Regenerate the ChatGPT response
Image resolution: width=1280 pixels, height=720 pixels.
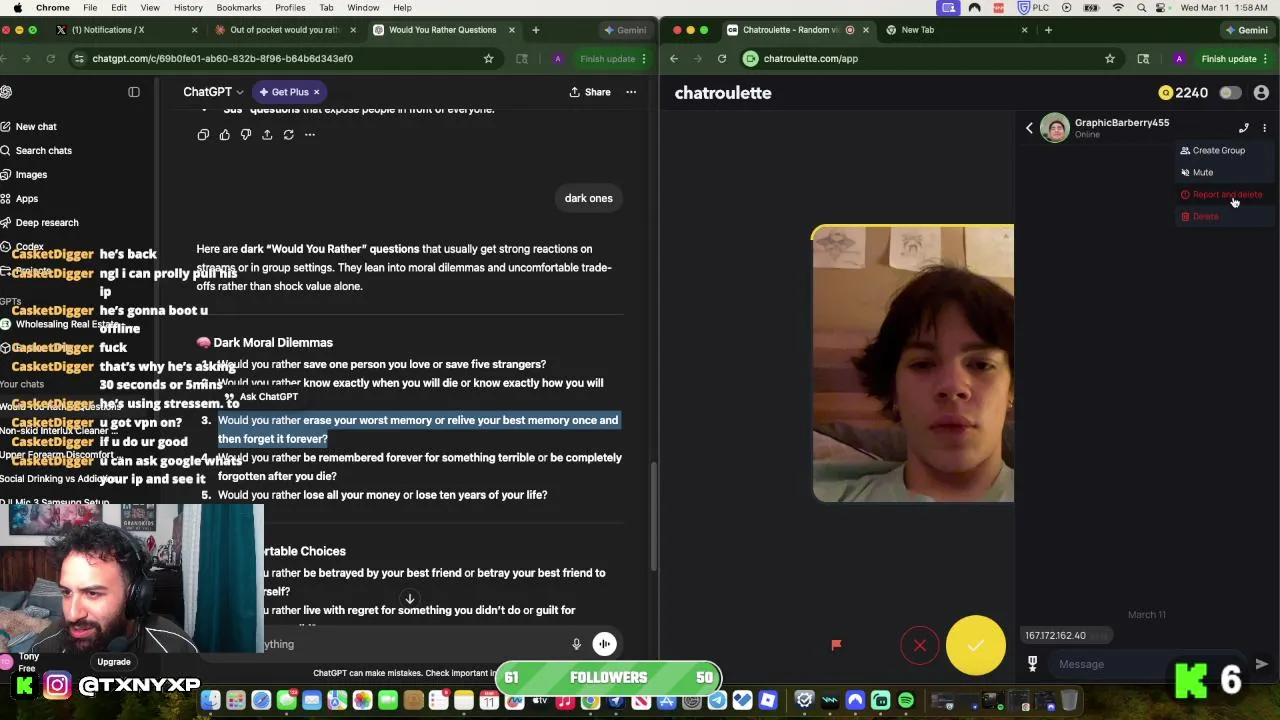288,135
